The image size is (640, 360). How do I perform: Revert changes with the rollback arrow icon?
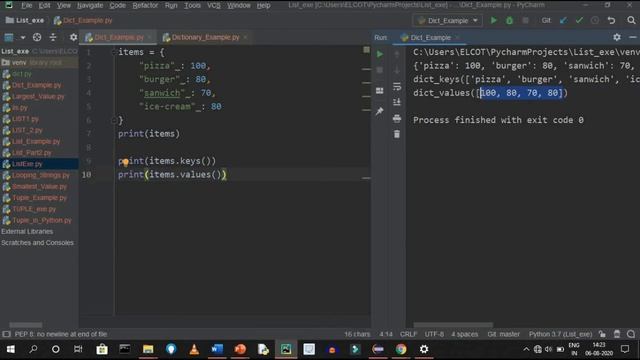(611, 20)
